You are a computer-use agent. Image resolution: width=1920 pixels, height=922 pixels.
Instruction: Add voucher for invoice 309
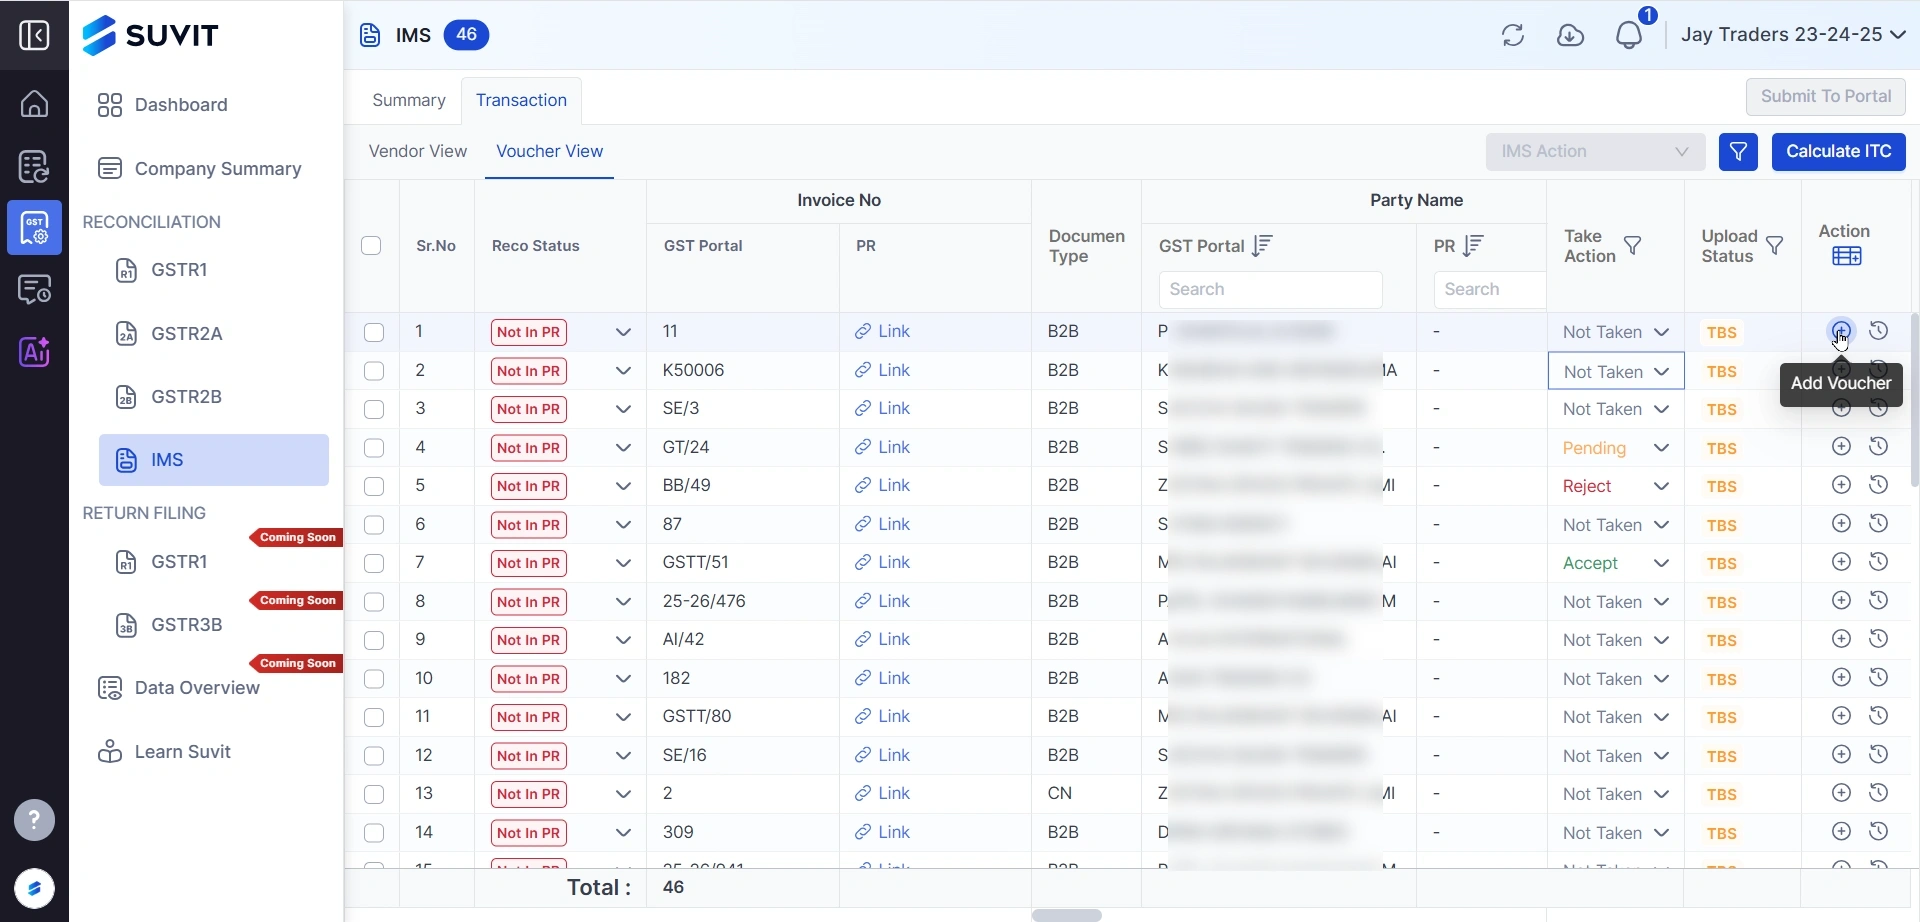tap(1841, 832)
